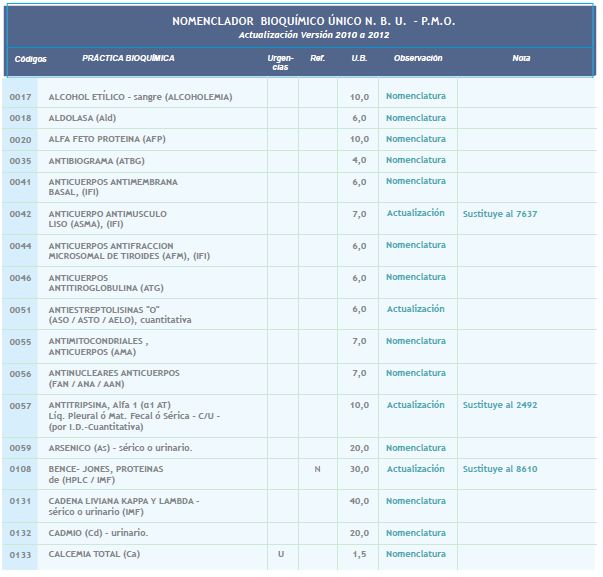The height and width of the screenshot is (577, 603).
Task: Select code 0020 cell
Action: 20,140
